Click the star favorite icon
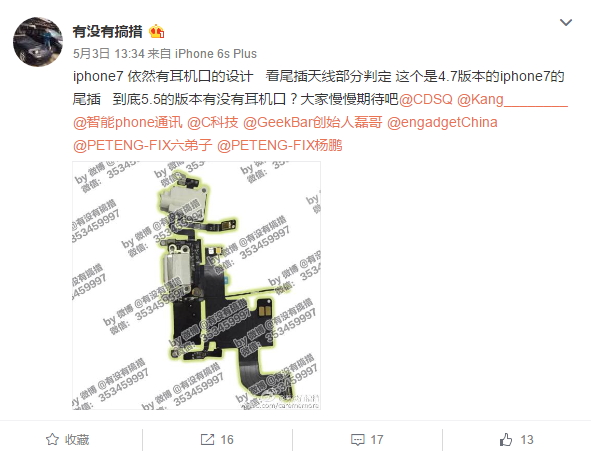Screen dimensions: 591x456 pyautogui.click(x=52, y=439)
